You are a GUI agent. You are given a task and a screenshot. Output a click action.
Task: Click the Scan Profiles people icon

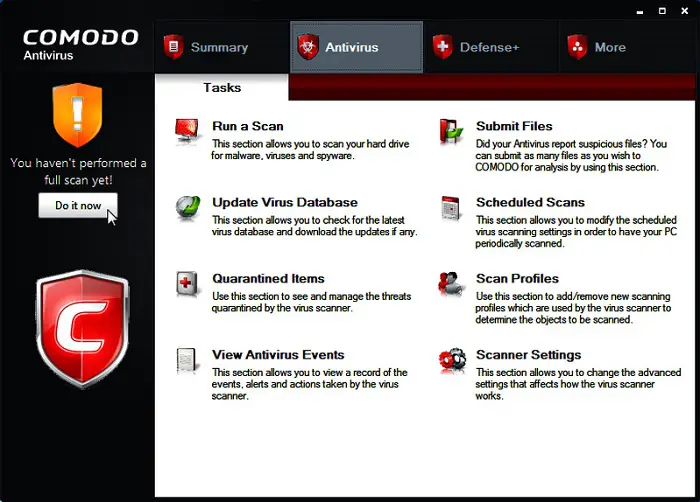tap(451, 284)
